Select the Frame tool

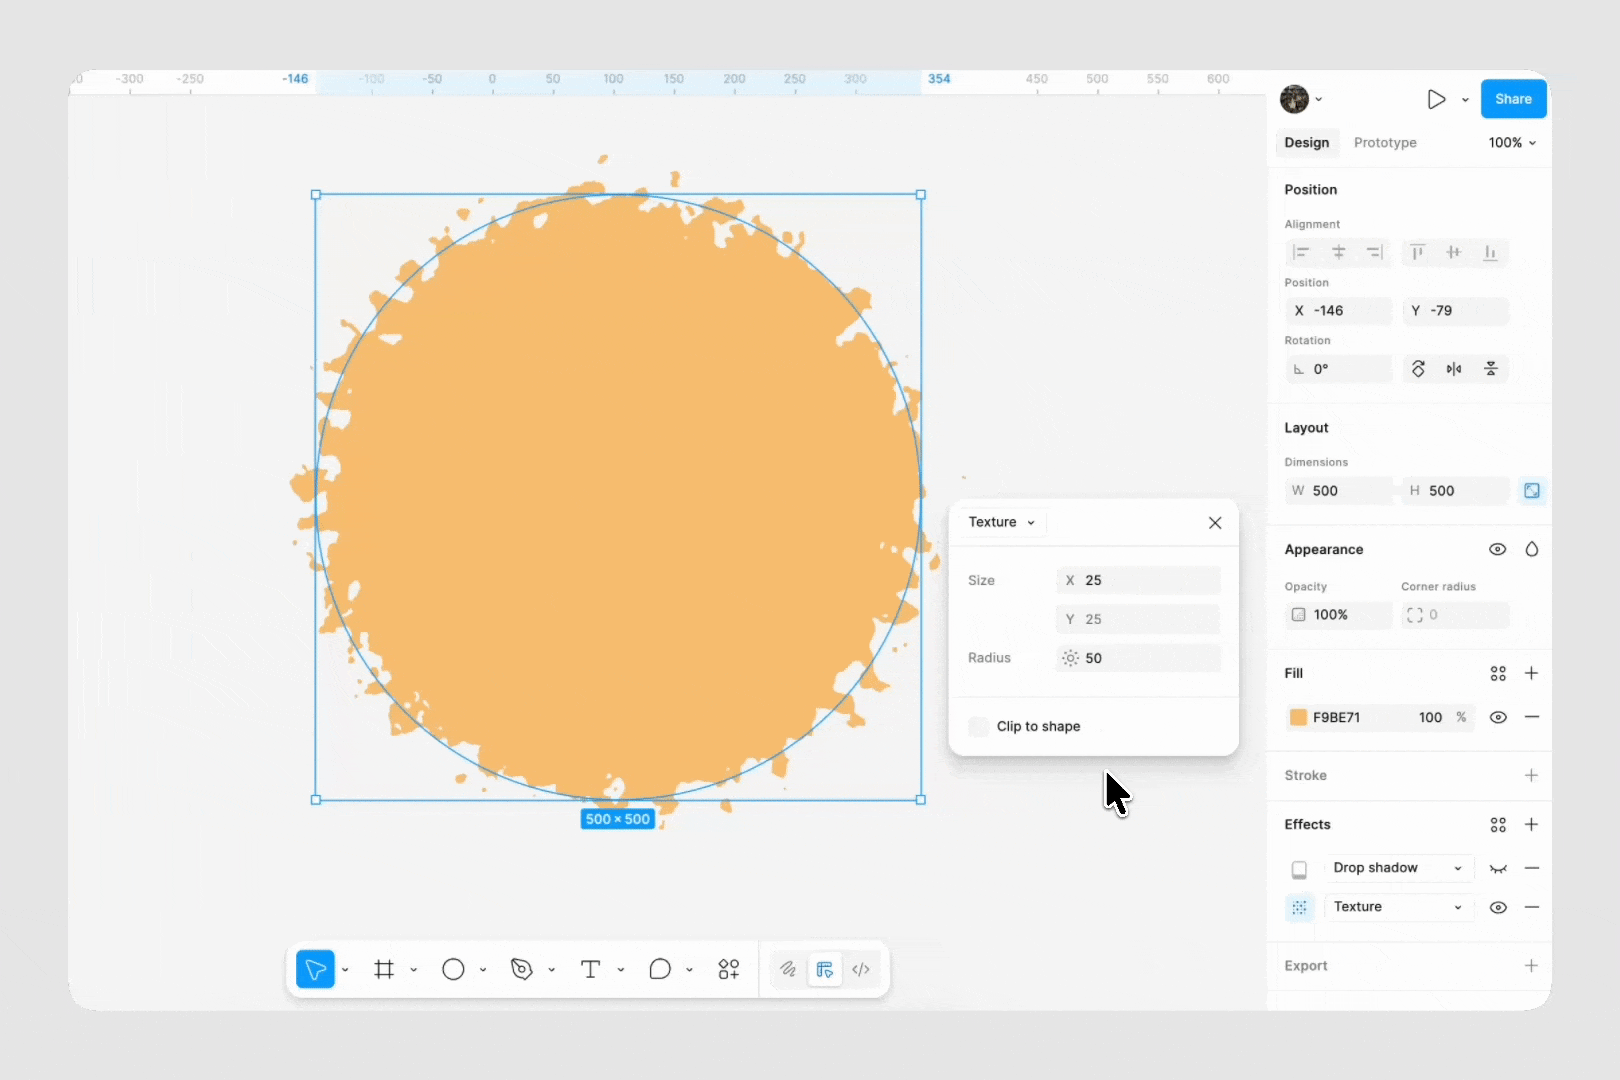384,969
